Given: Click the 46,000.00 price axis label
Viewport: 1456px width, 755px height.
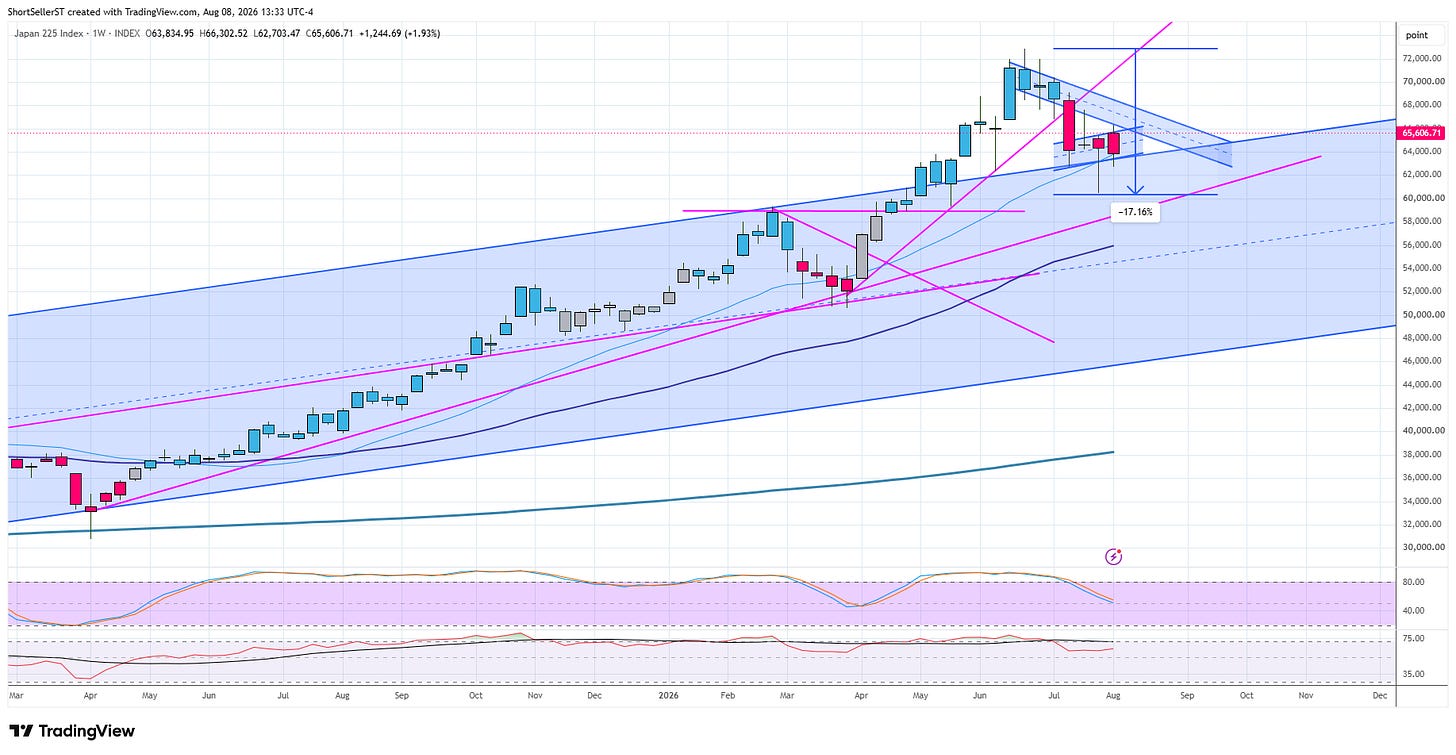Looking at the screenshot, I should tap(1421, 361).
